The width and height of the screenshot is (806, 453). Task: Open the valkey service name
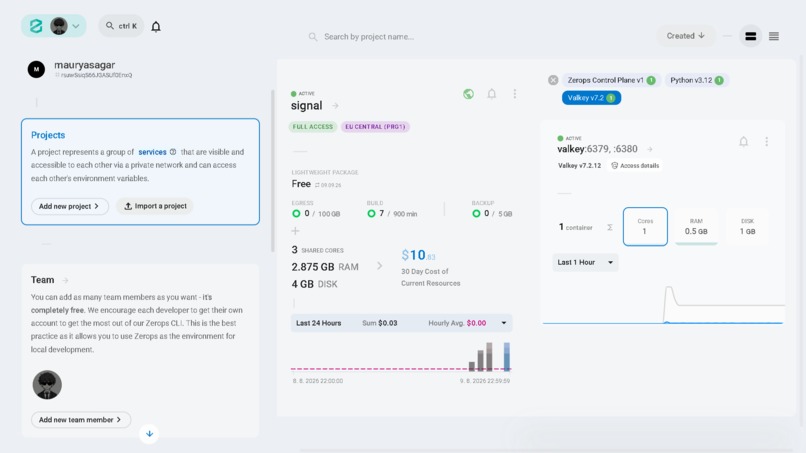(x=597, y=149)
